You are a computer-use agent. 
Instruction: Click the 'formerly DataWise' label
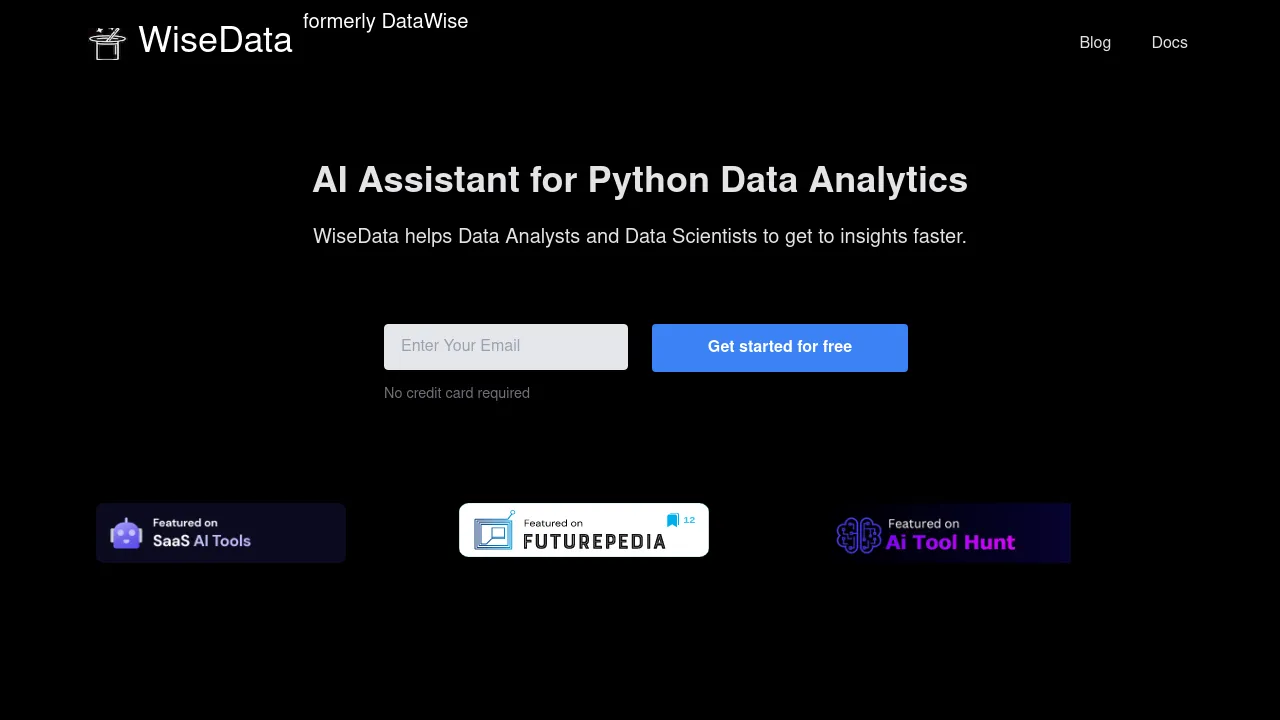tap(385, 21)
